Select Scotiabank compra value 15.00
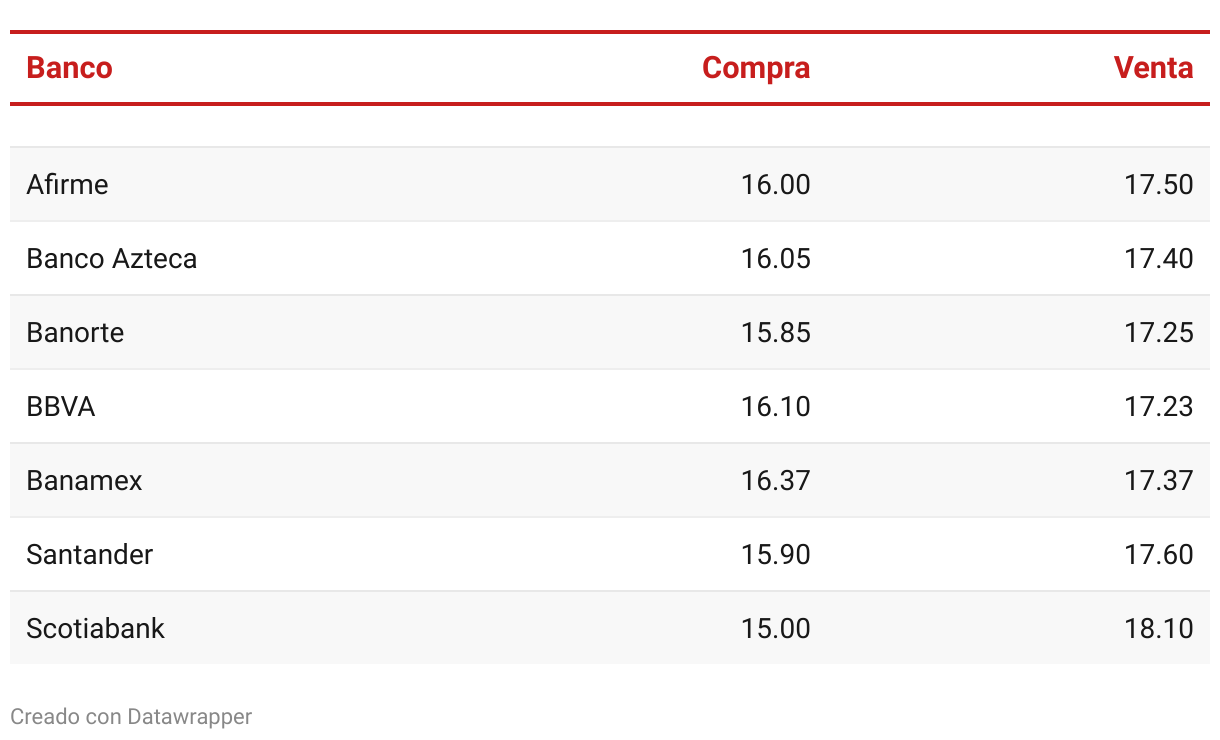The height and width of the screenshot is (740, 1220). tap(776, 629)
